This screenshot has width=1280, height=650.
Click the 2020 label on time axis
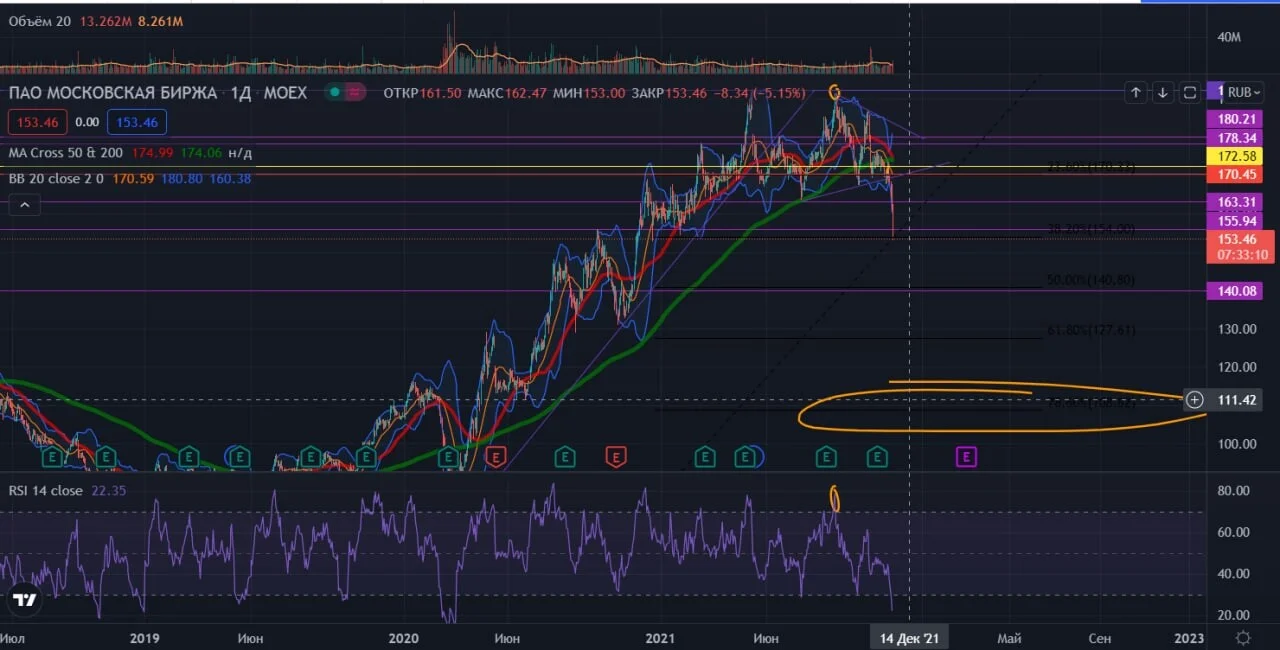(403, 637)
